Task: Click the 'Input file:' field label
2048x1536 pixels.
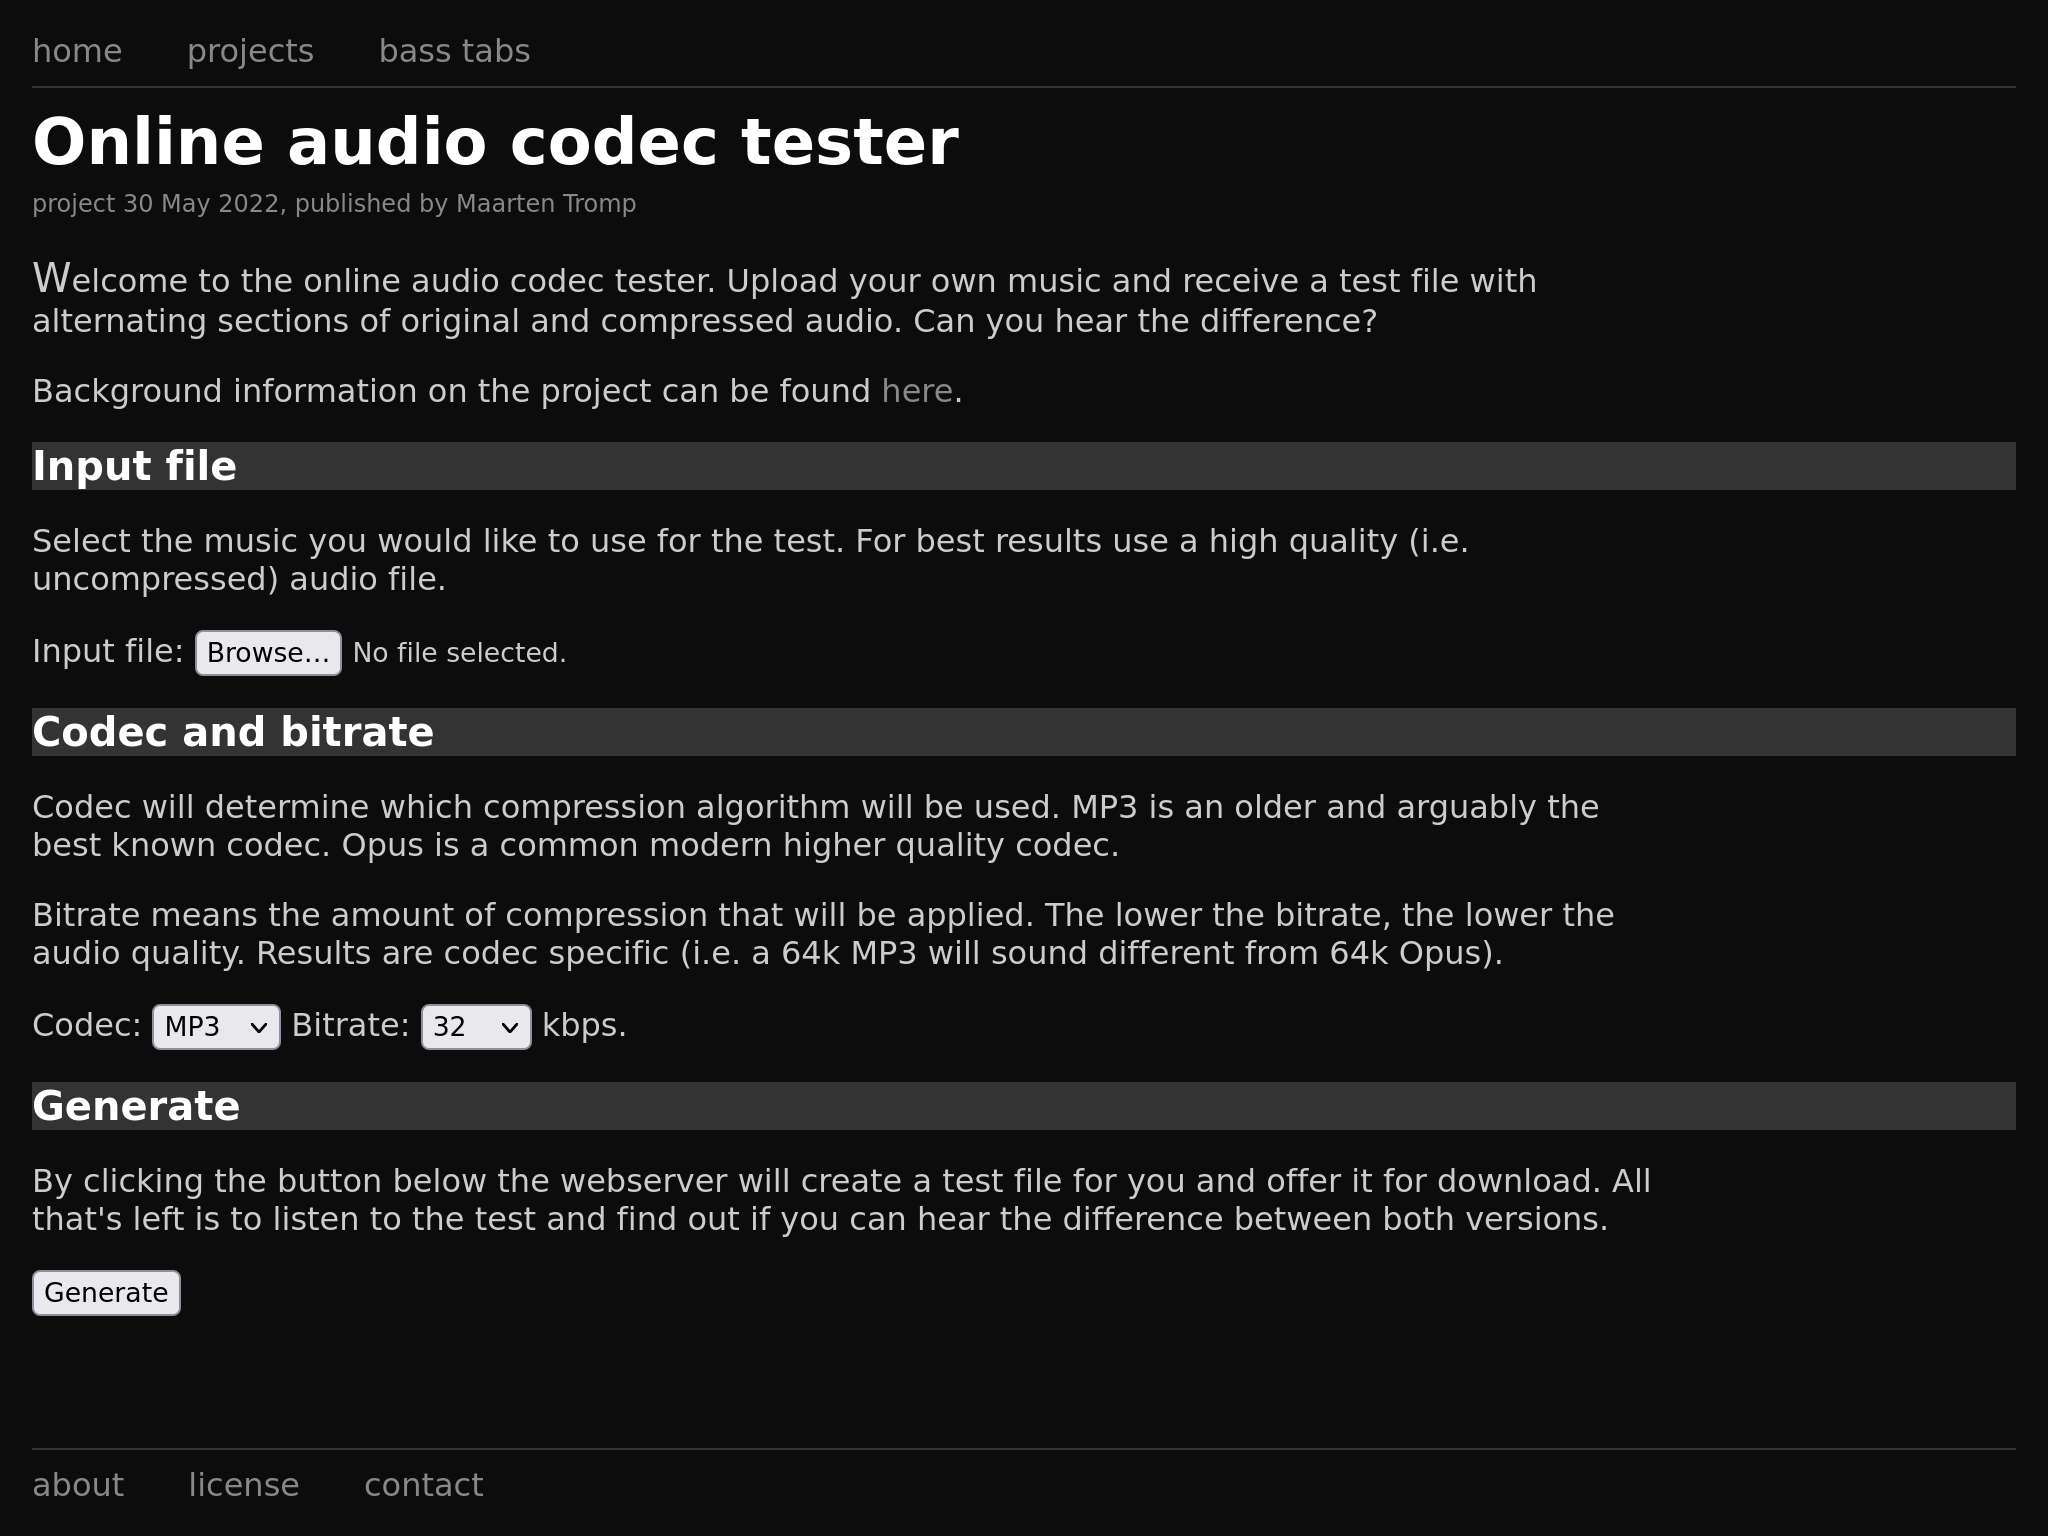Action: point(108,651)
